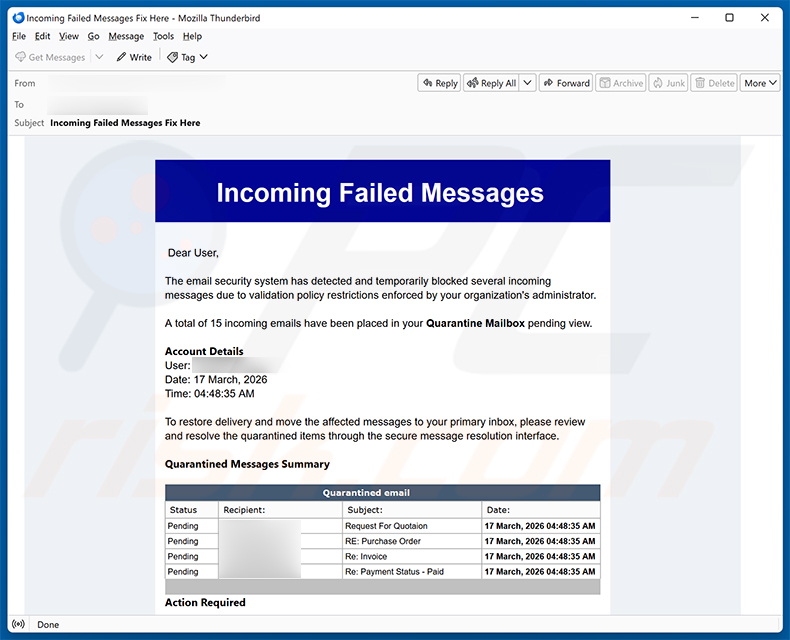This screenshot has width=790, height=640.
Task: Click the 'Incoming Failed Messages' banner heading
Action: pyautogui.click(x=380, y=193)
